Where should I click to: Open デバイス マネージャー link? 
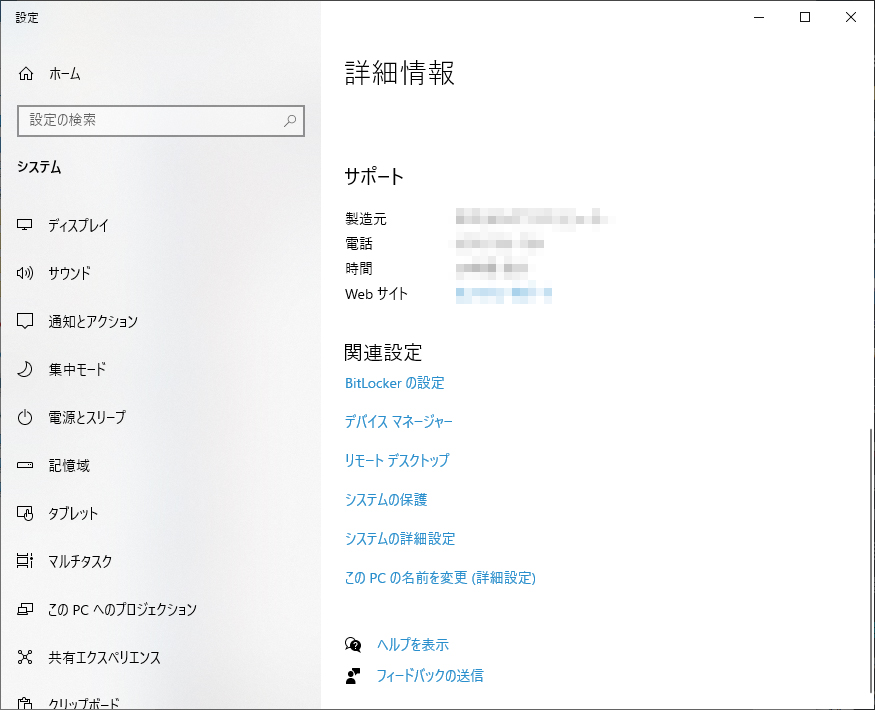[398, 422]
